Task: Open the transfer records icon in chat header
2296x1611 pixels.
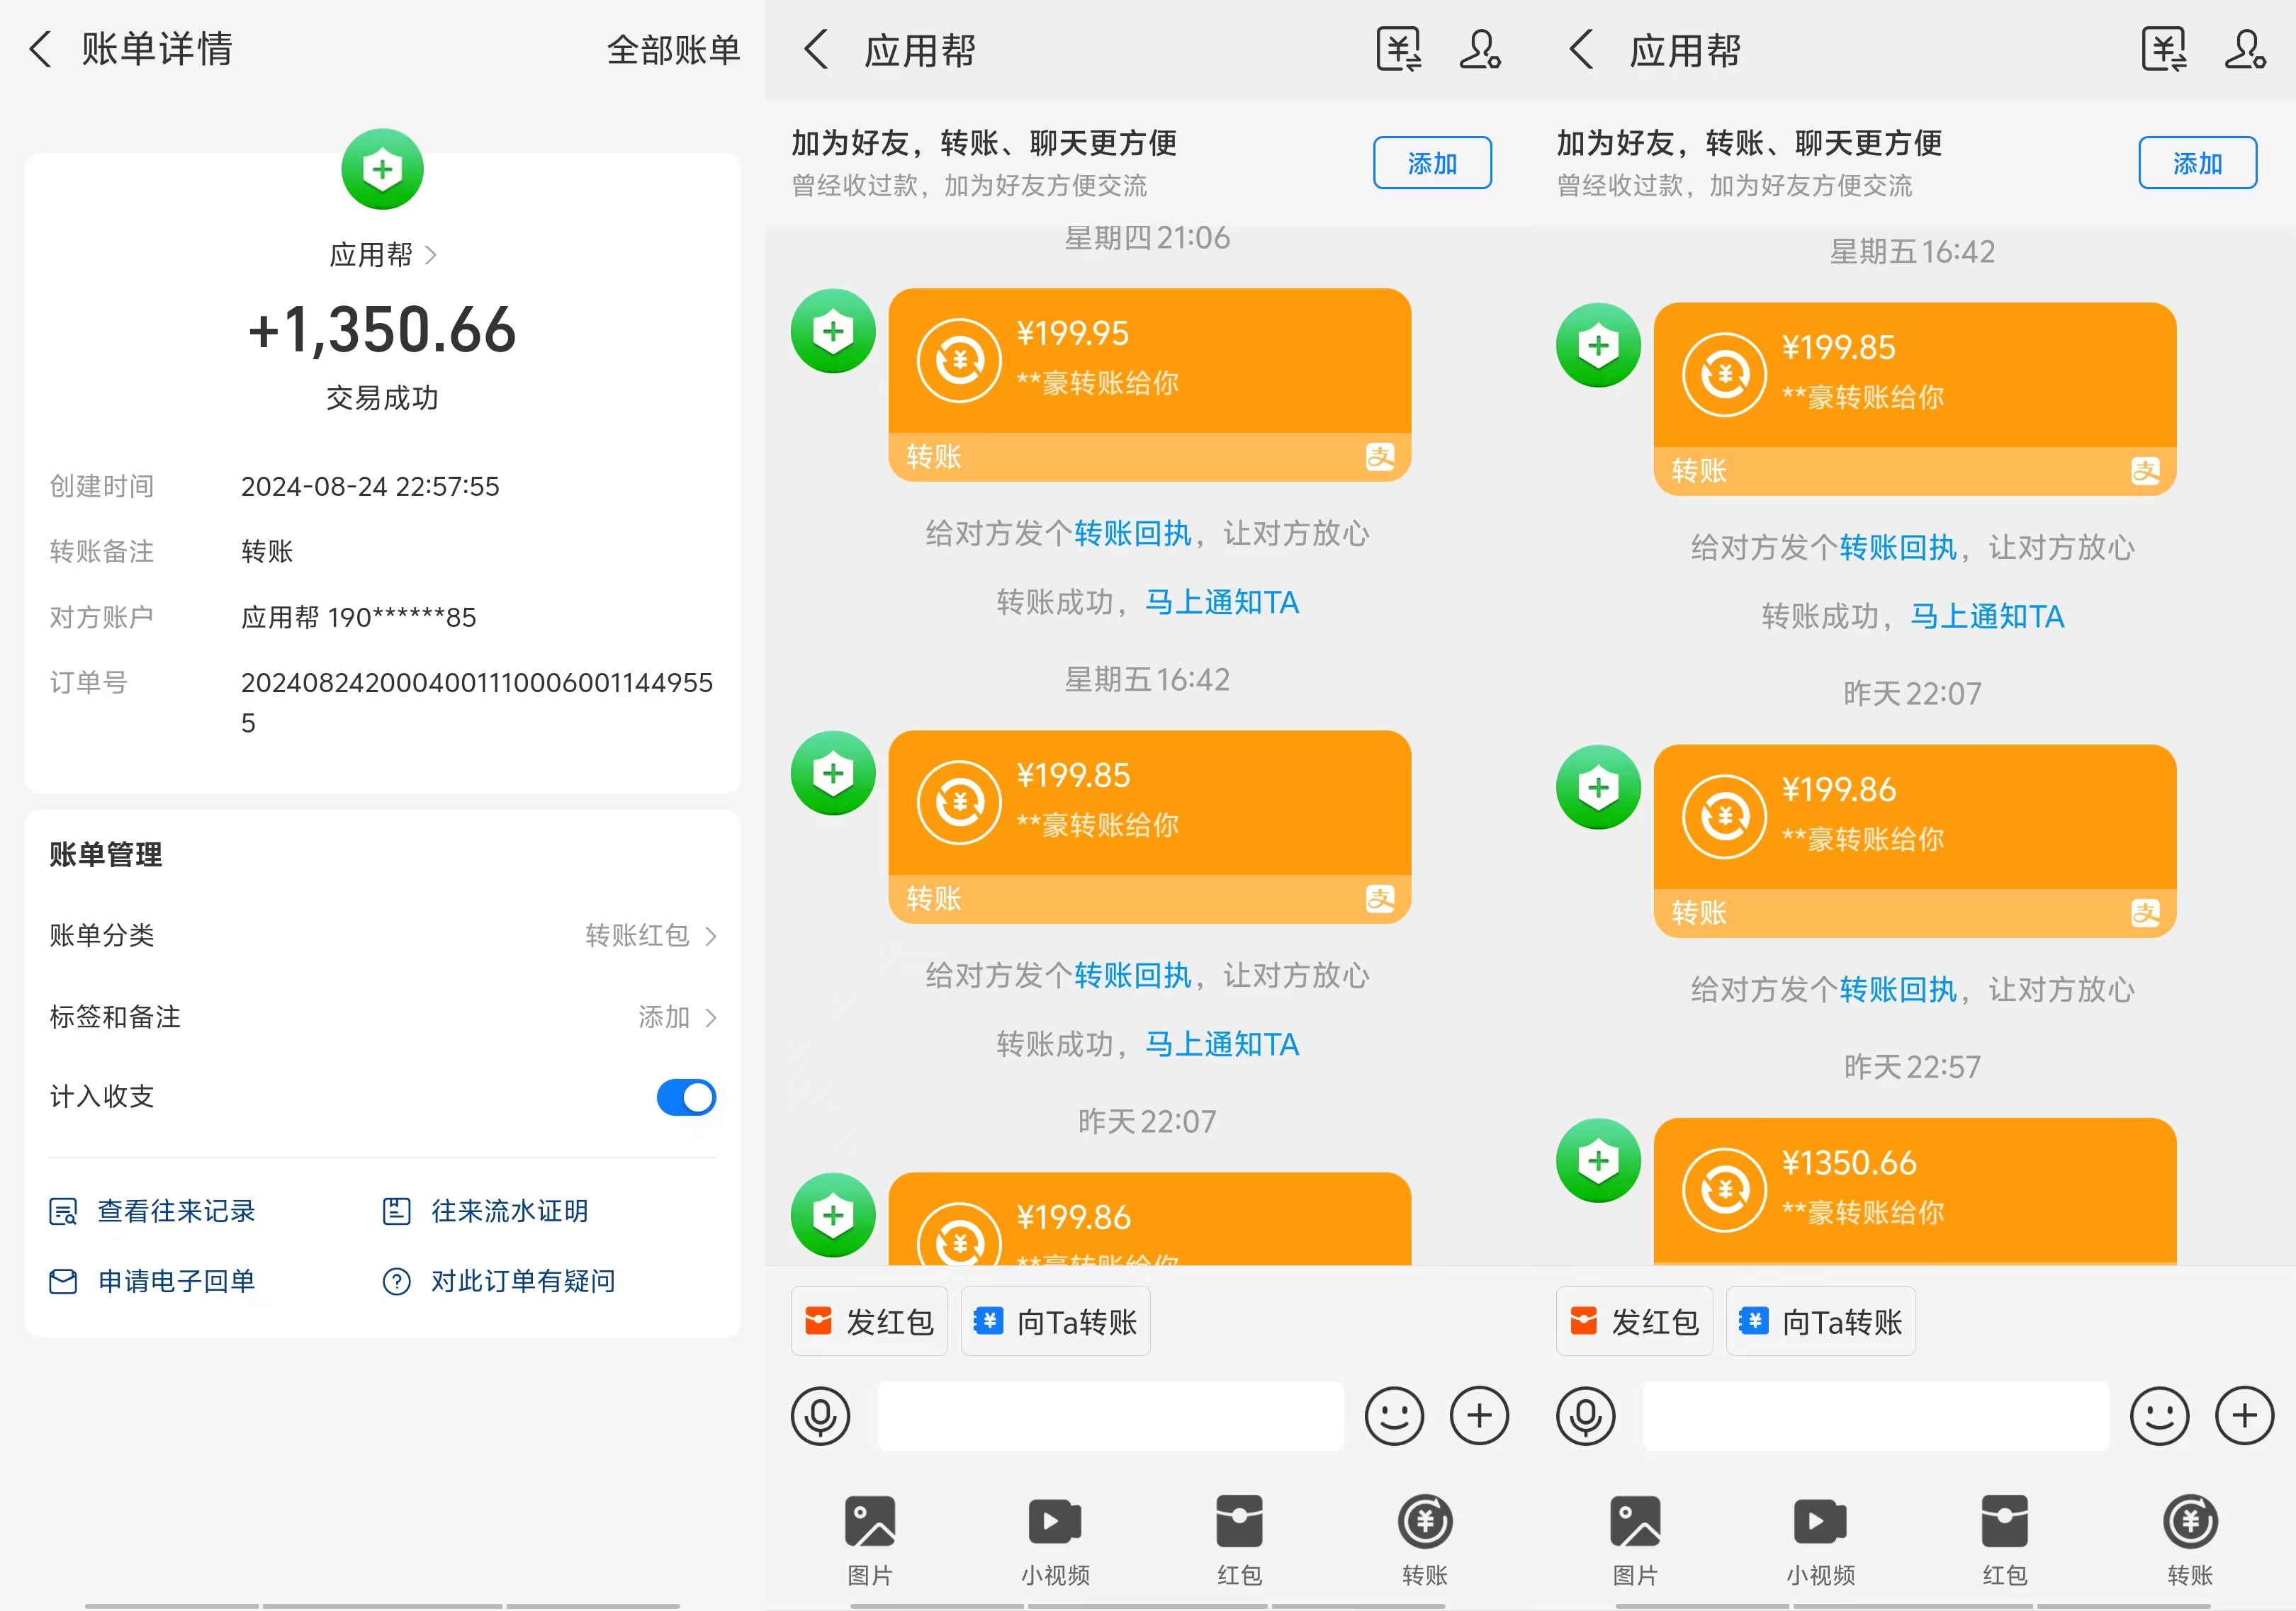Action: pyautogui.click(x=1399, y=48)
